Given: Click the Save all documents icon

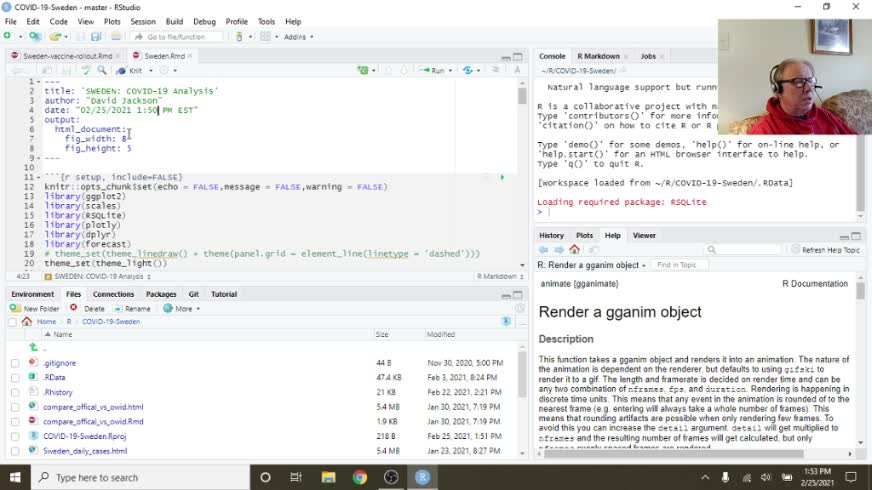Looking at the screenshot, I should coord(96,37).
